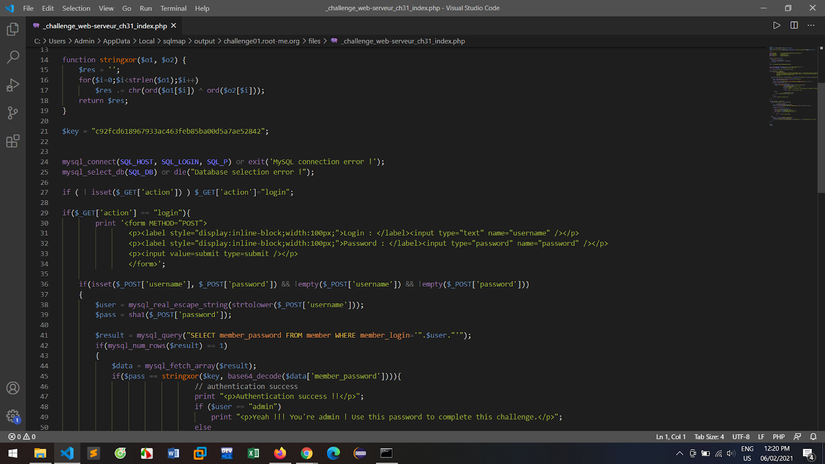Open the Terminal menu
The image size is (825, 464).
174,8
